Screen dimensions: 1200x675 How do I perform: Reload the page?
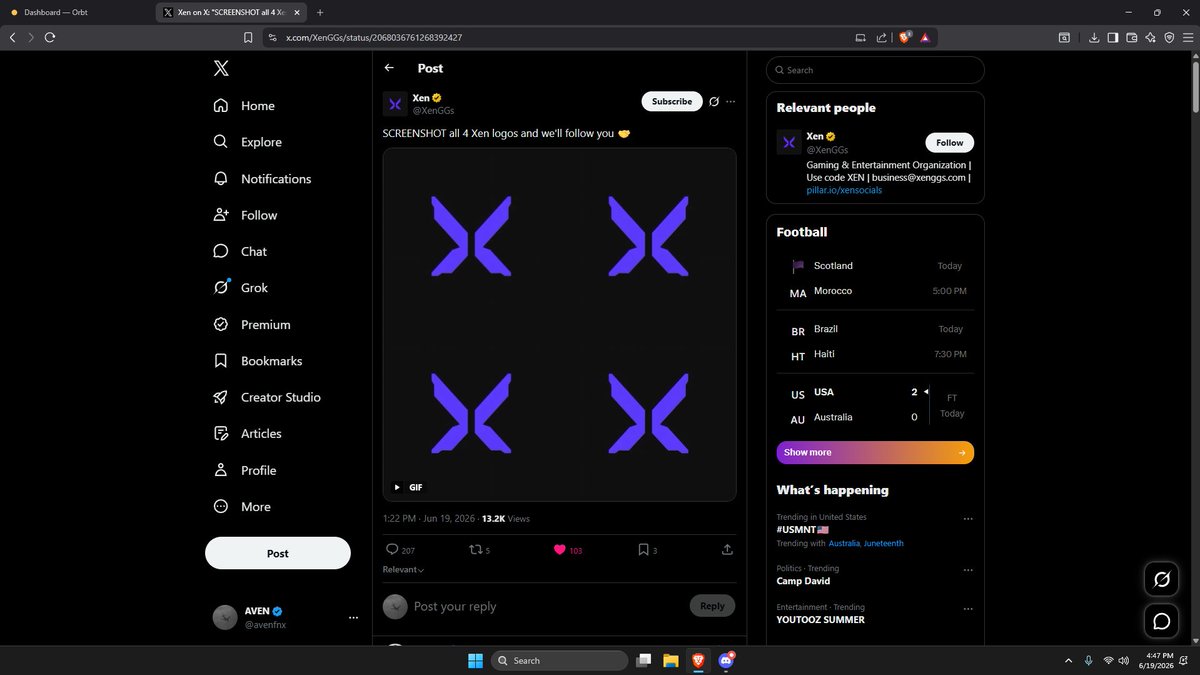(50, 37)
